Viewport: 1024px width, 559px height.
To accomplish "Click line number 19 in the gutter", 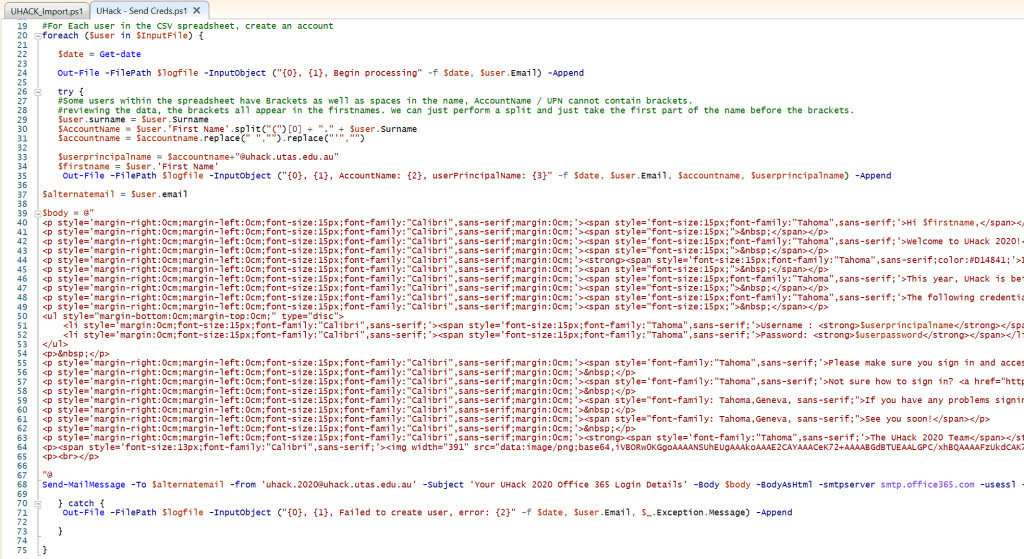I will pos(20,26).
